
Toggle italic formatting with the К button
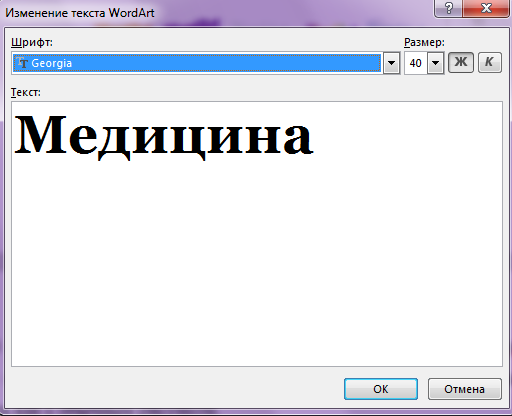(489, 62)
